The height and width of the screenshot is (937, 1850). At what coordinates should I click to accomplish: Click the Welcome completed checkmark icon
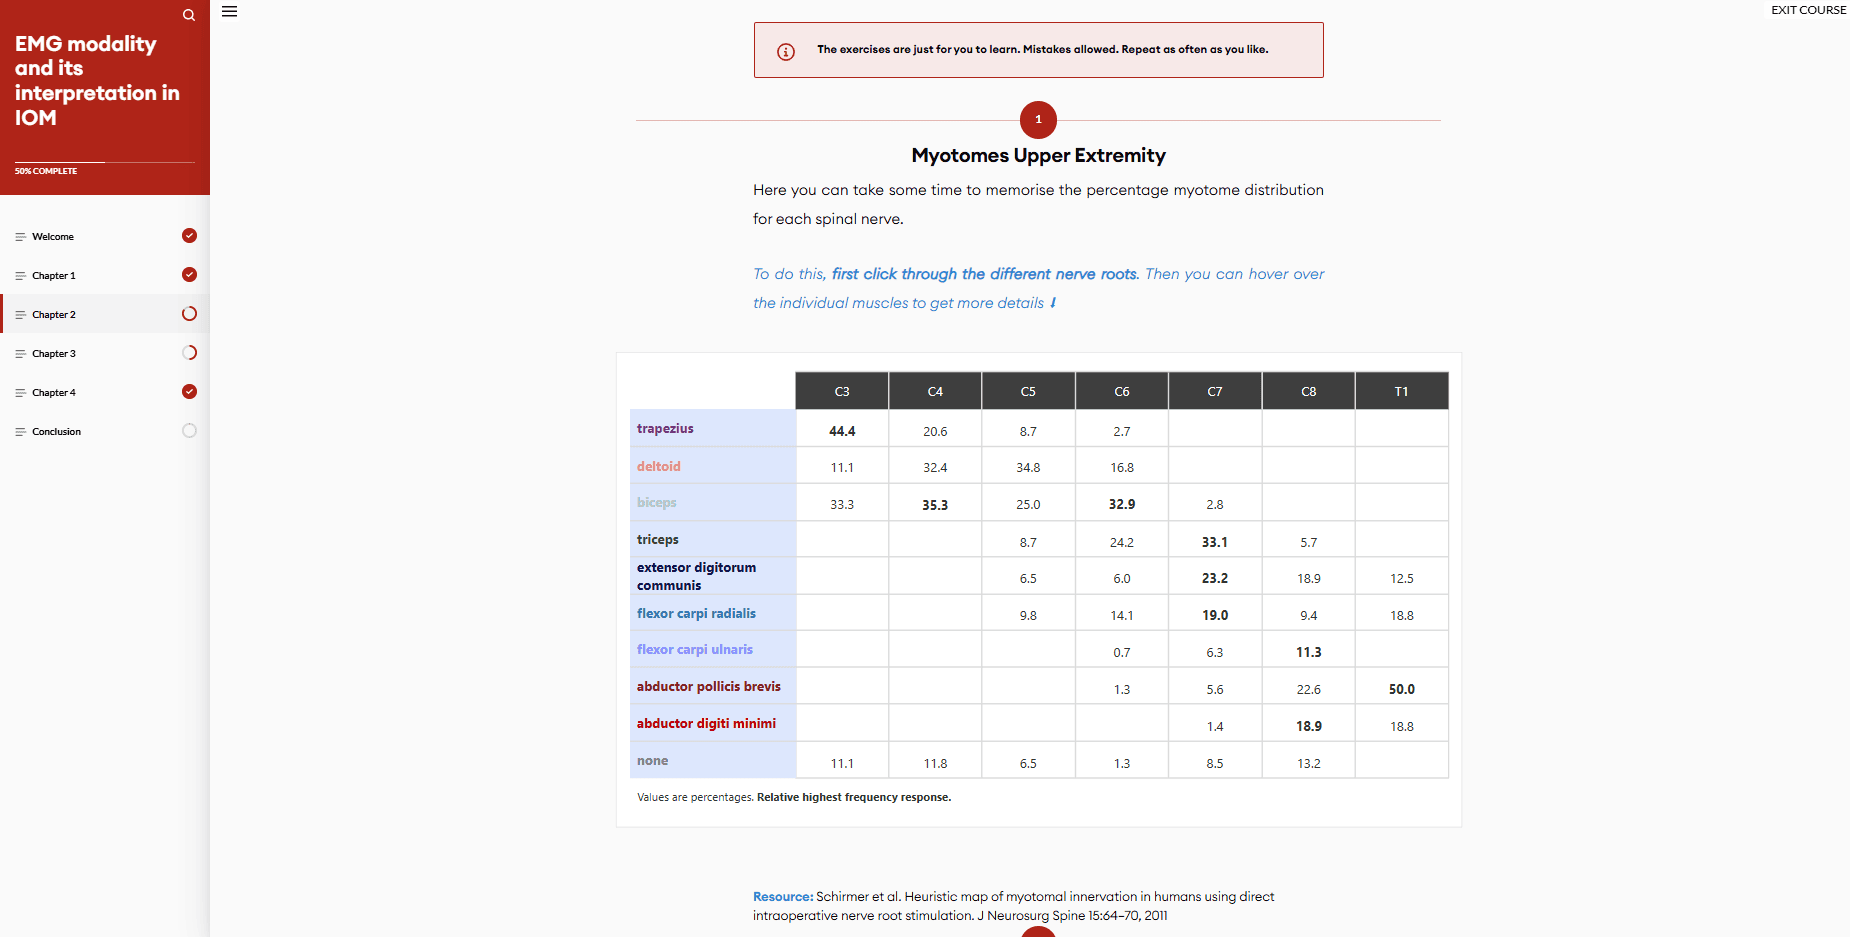(189, 236)
